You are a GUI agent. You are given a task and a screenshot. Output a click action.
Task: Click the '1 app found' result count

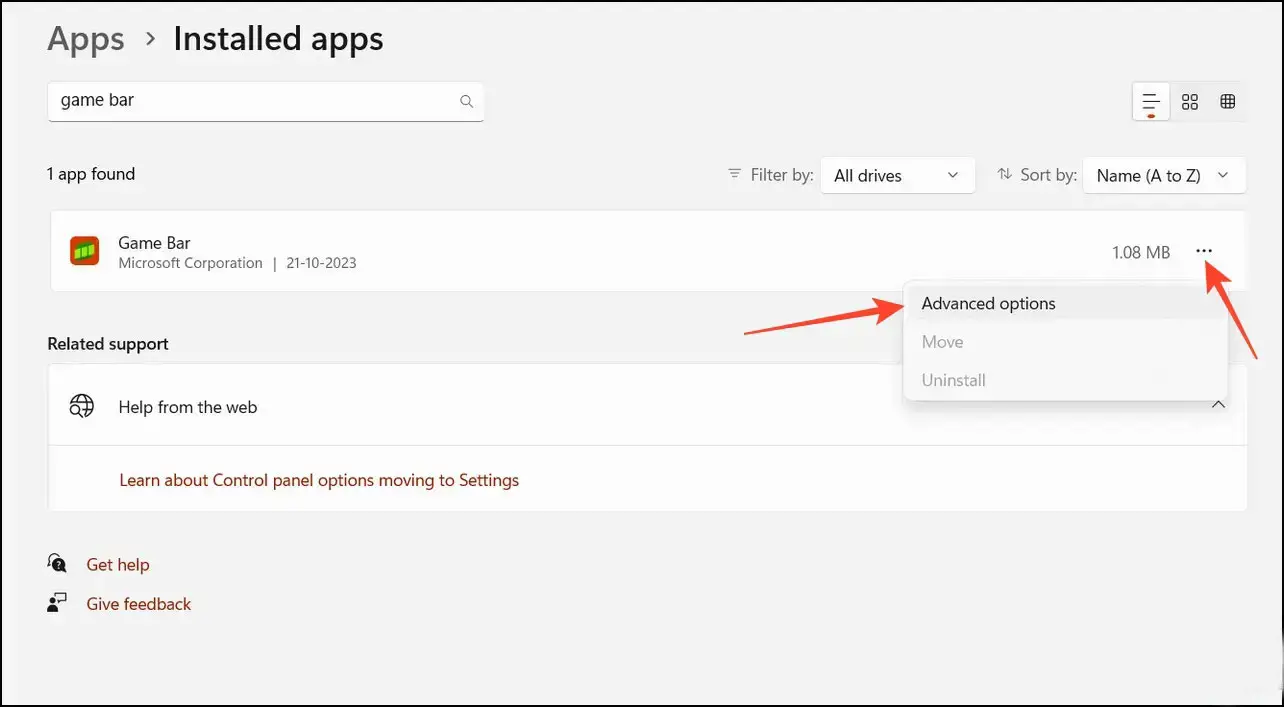[91, 174]
